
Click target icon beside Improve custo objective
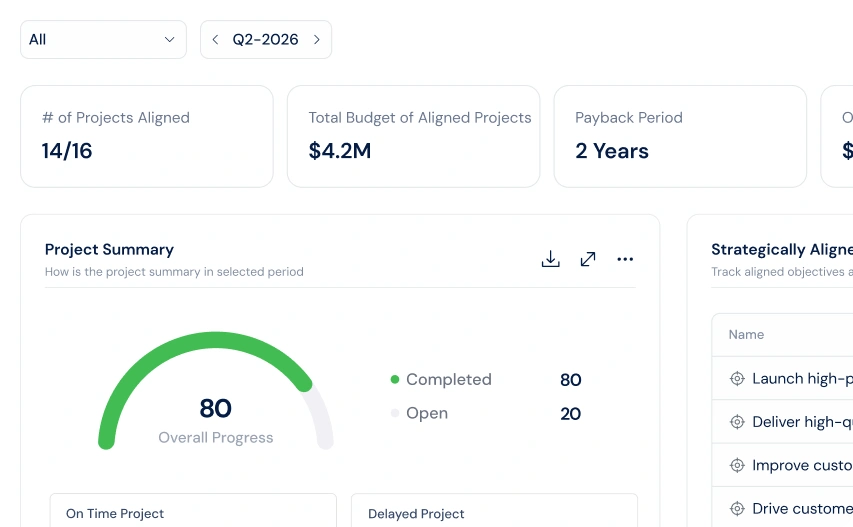pyautogui.click(x=737, y=466)
